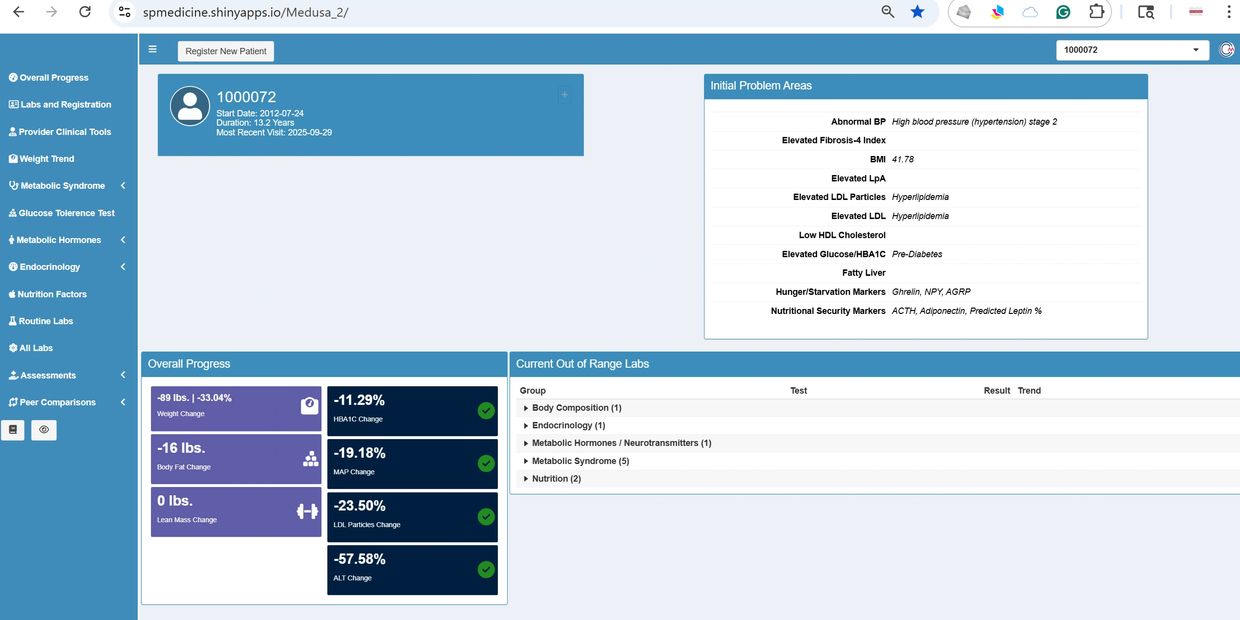Expand the Metabolic Syndrome (5) lab group

(x=580, y=461)
